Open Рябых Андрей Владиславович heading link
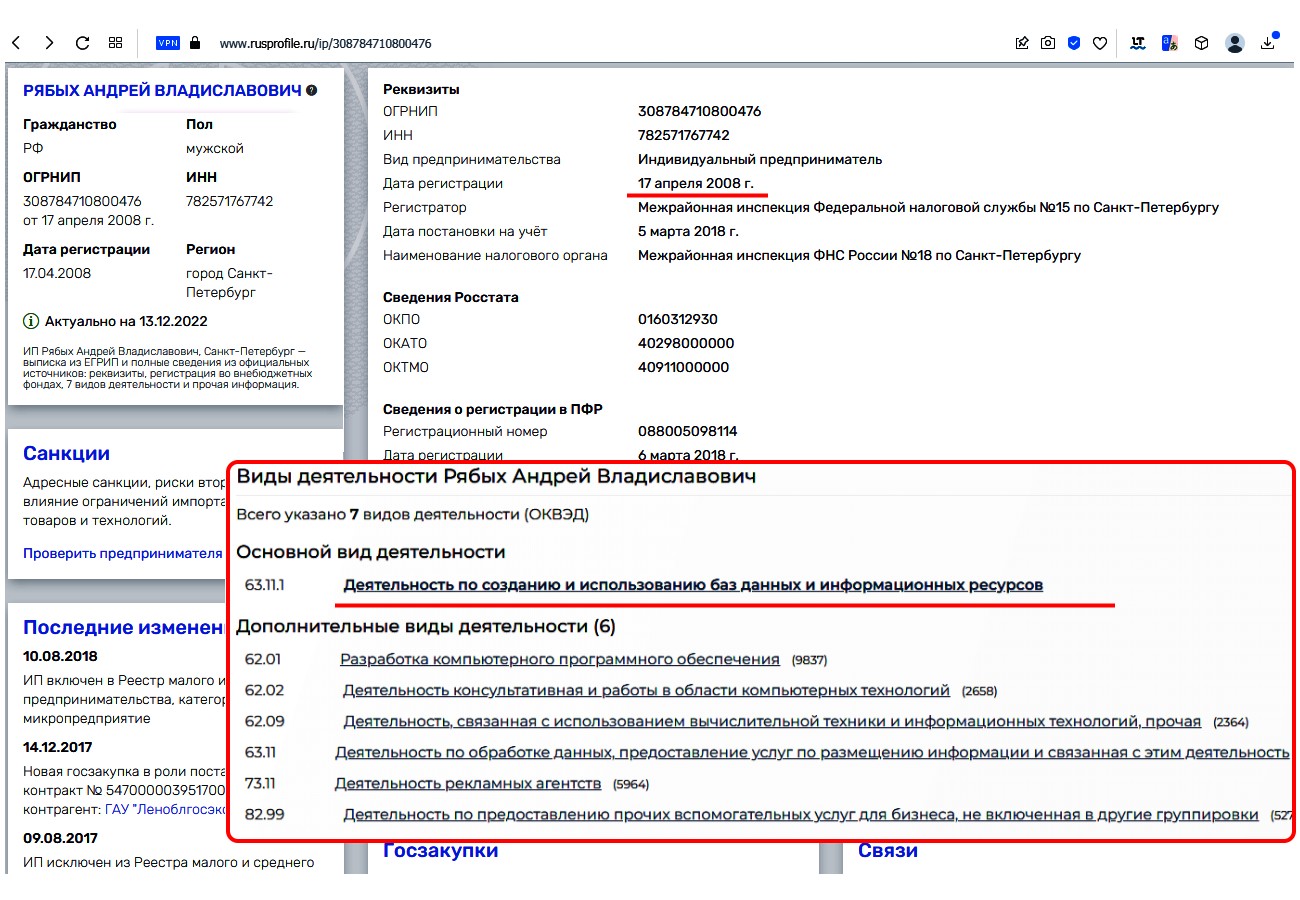The image size is (1300, 900). (162, 91)
